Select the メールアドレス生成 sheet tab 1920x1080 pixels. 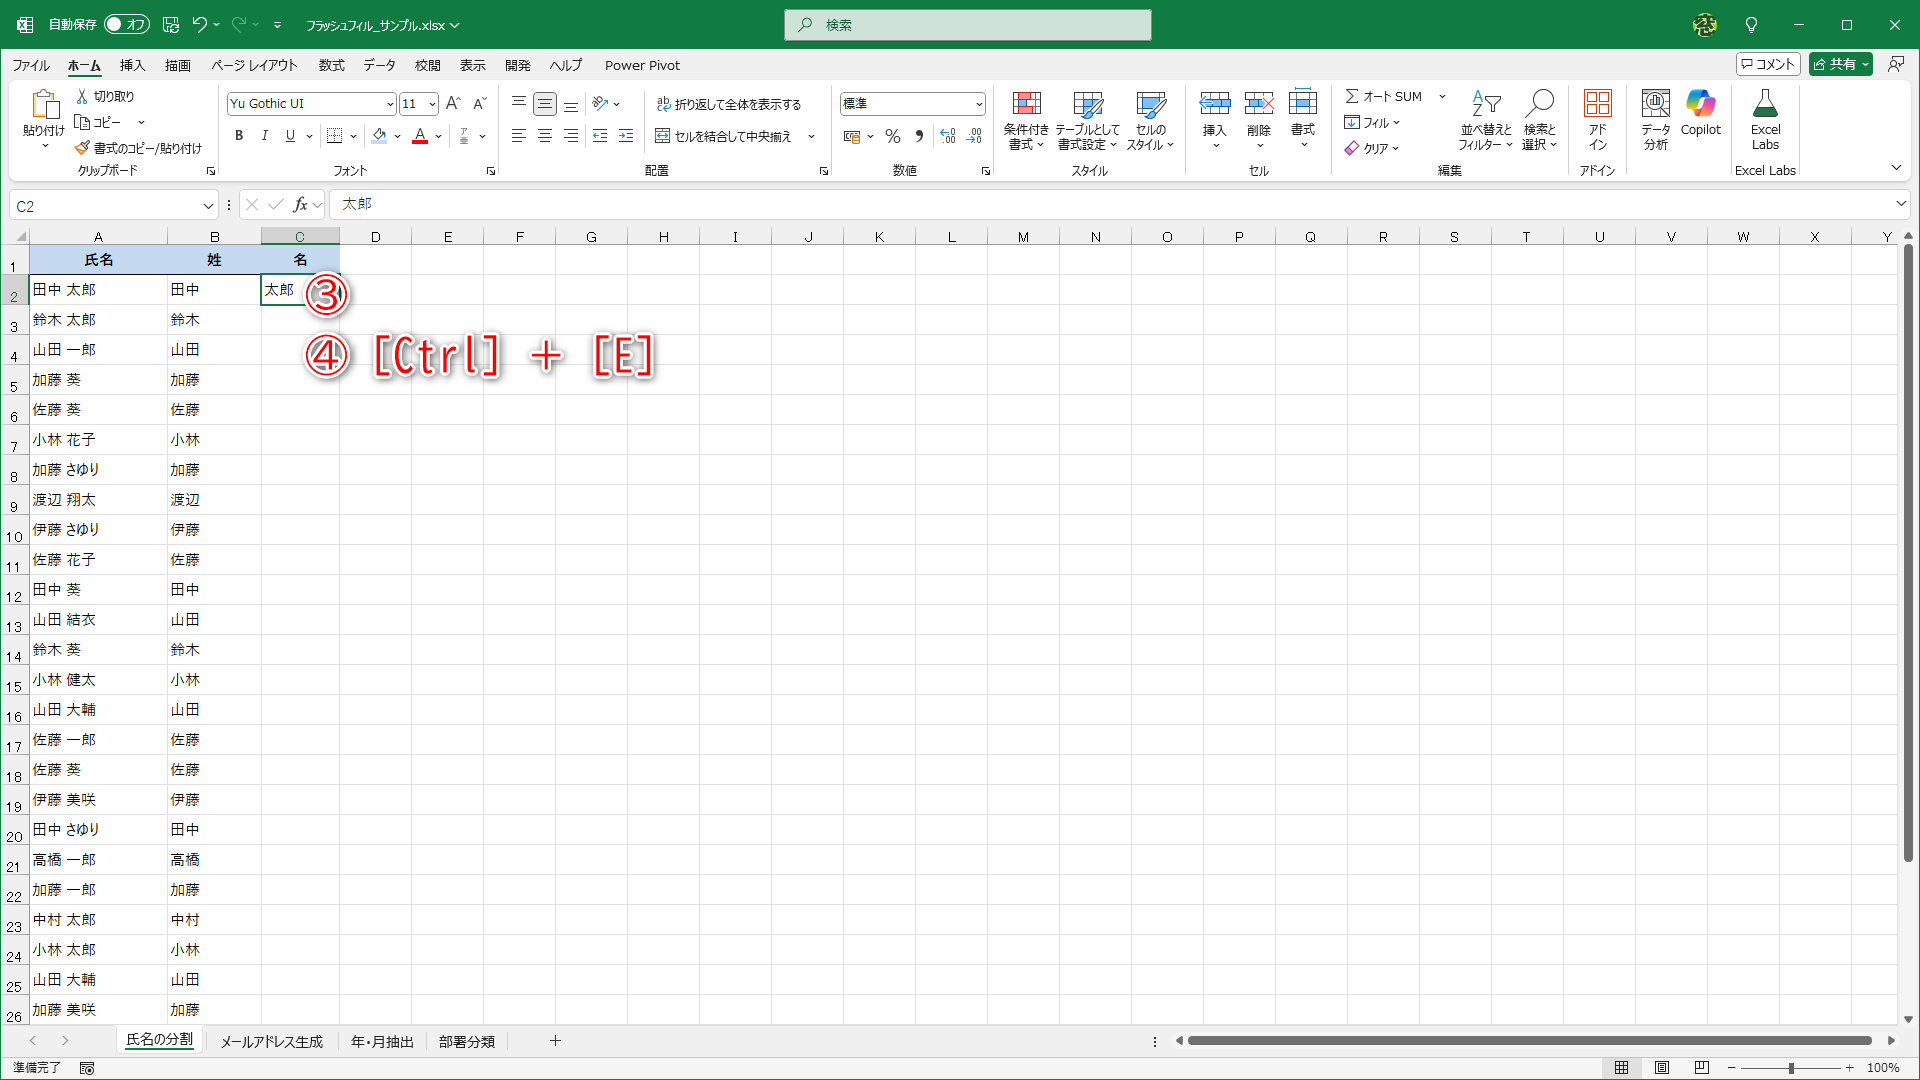271,1041
